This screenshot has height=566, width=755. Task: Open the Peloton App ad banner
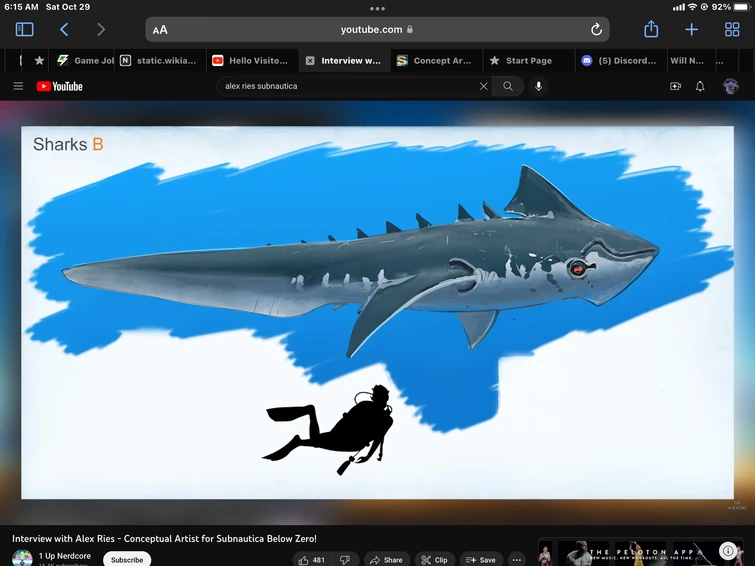click(x=640, y=552)
